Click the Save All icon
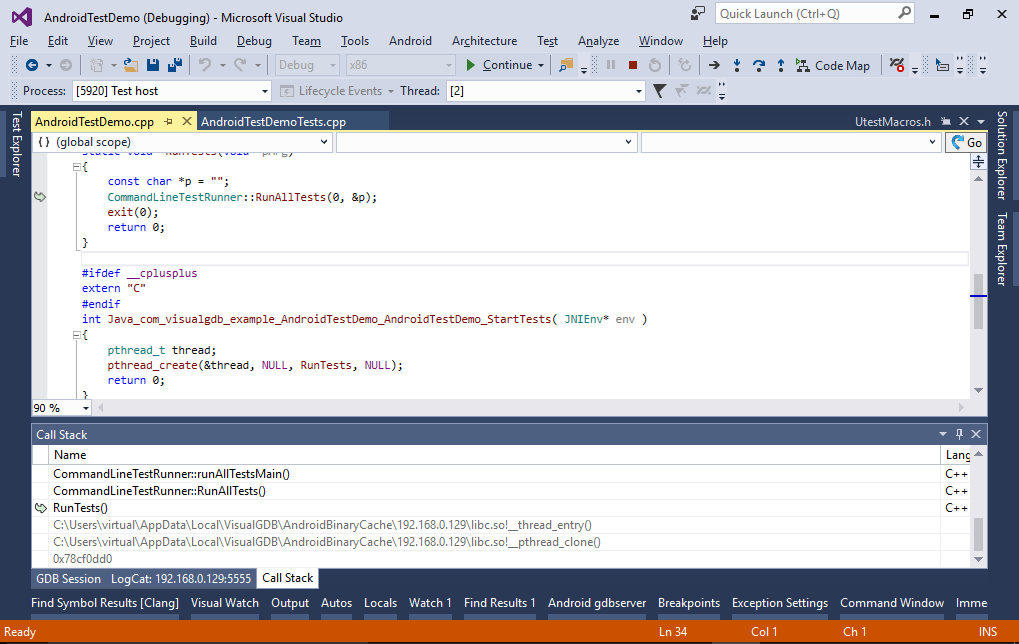 (x=175, y=65)
